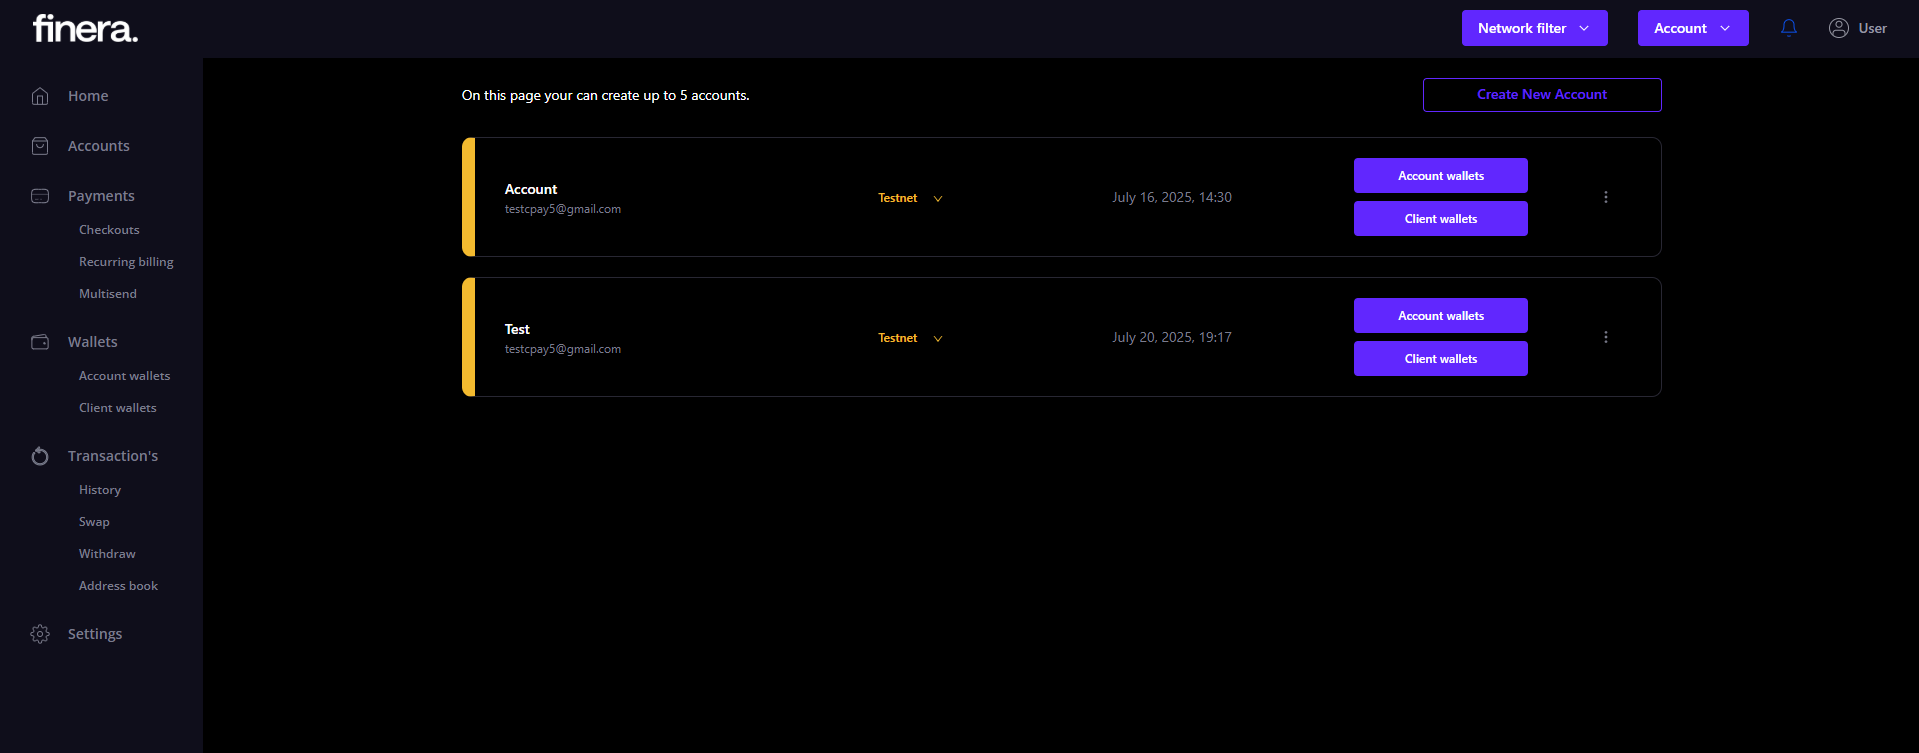
Task: Open the Account dropdown in header
Action: coord(1692,28)
